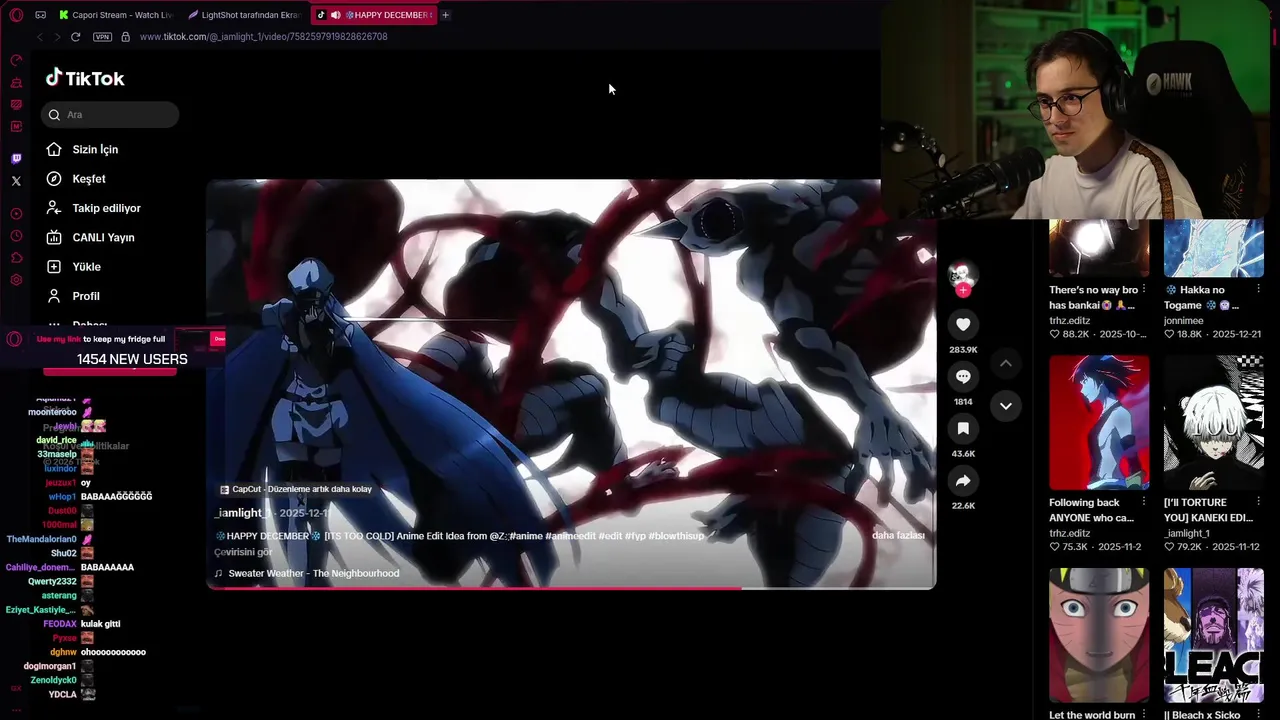
Task: Open Takip ediliyor feed
Action: point(94,208)
